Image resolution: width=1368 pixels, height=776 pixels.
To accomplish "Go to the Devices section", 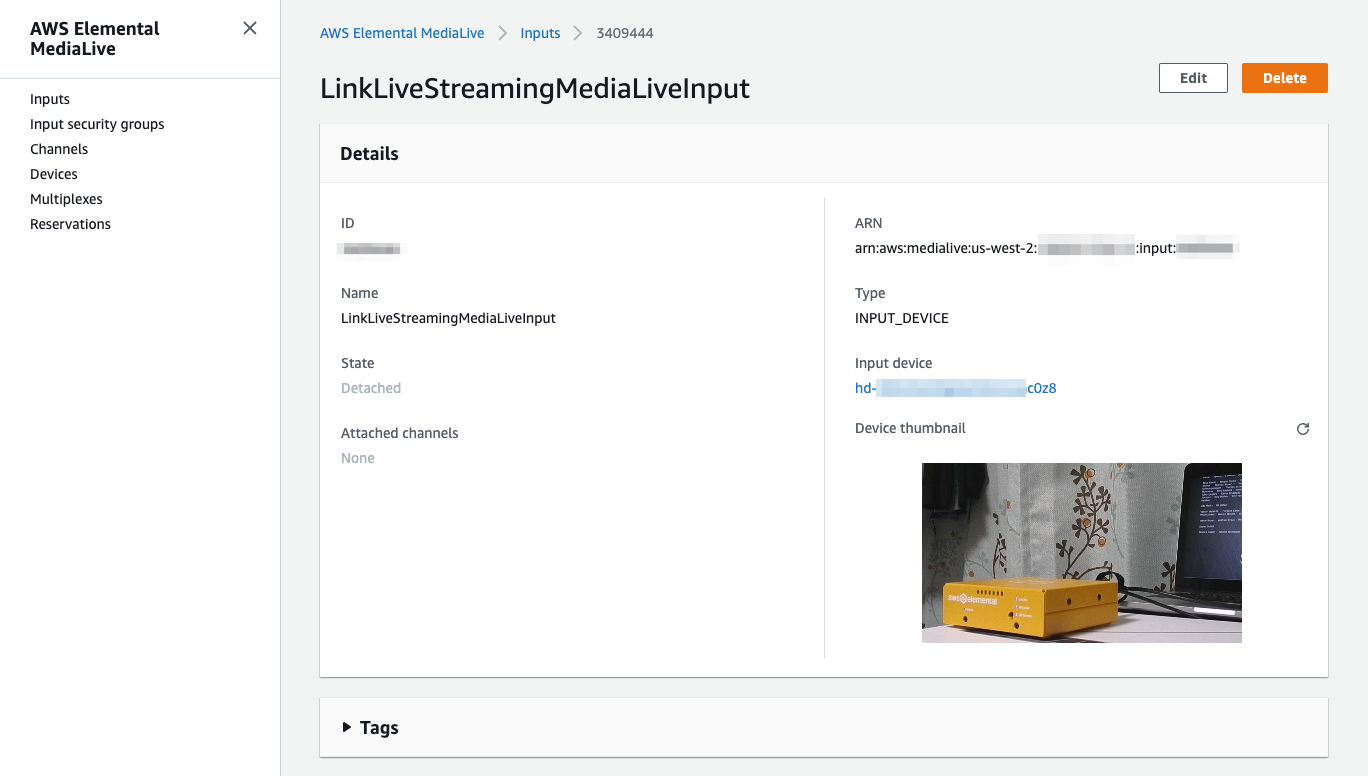I will pyautogui.click(x=53, y=173).
